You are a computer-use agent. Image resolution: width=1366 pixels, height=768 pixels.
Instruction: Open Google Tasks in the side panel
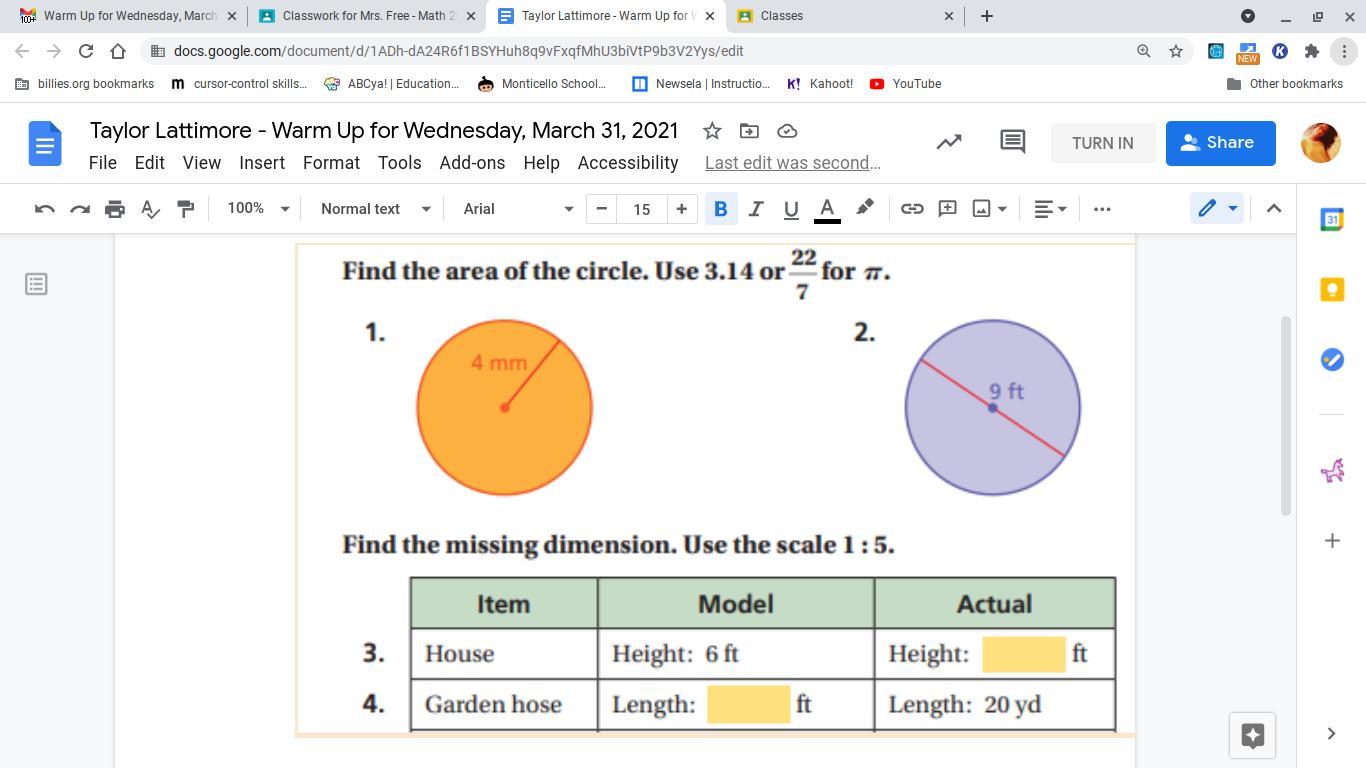click(x=1332, y=359)
